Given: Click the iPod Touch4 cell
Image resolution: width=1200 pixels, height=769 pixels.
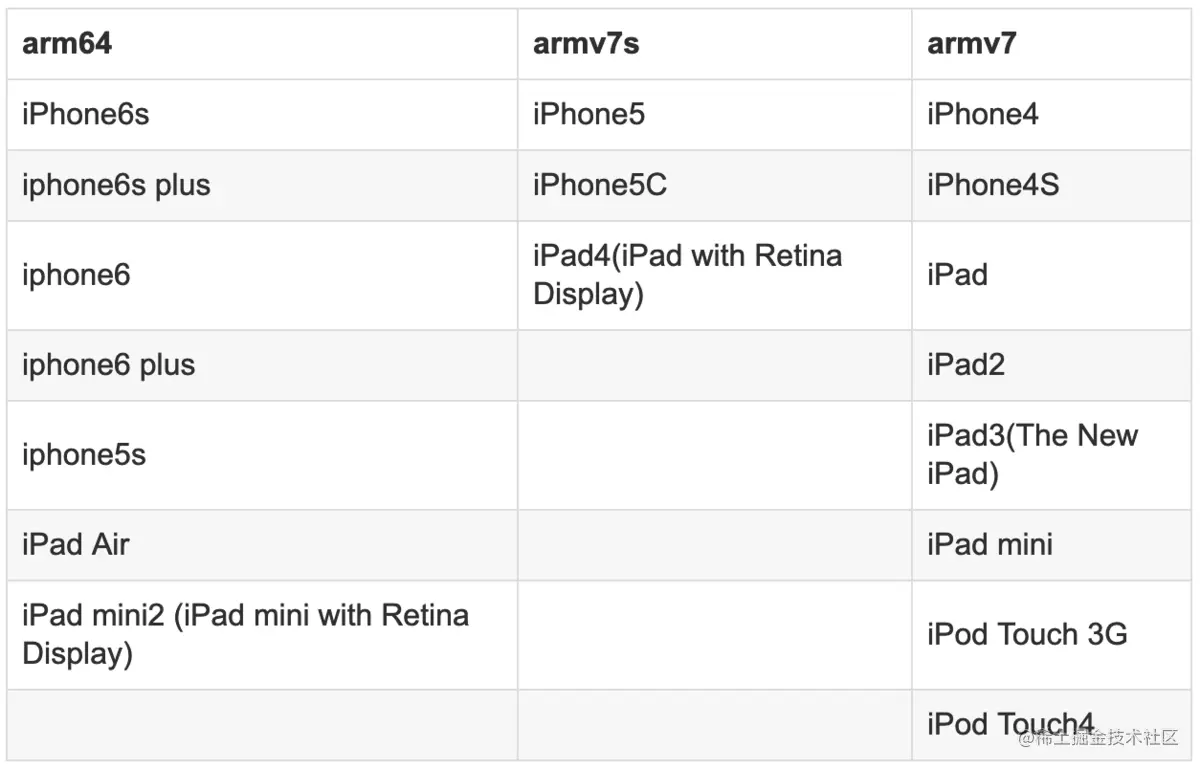Looking at the screenshot, I should pos(1010,724).
